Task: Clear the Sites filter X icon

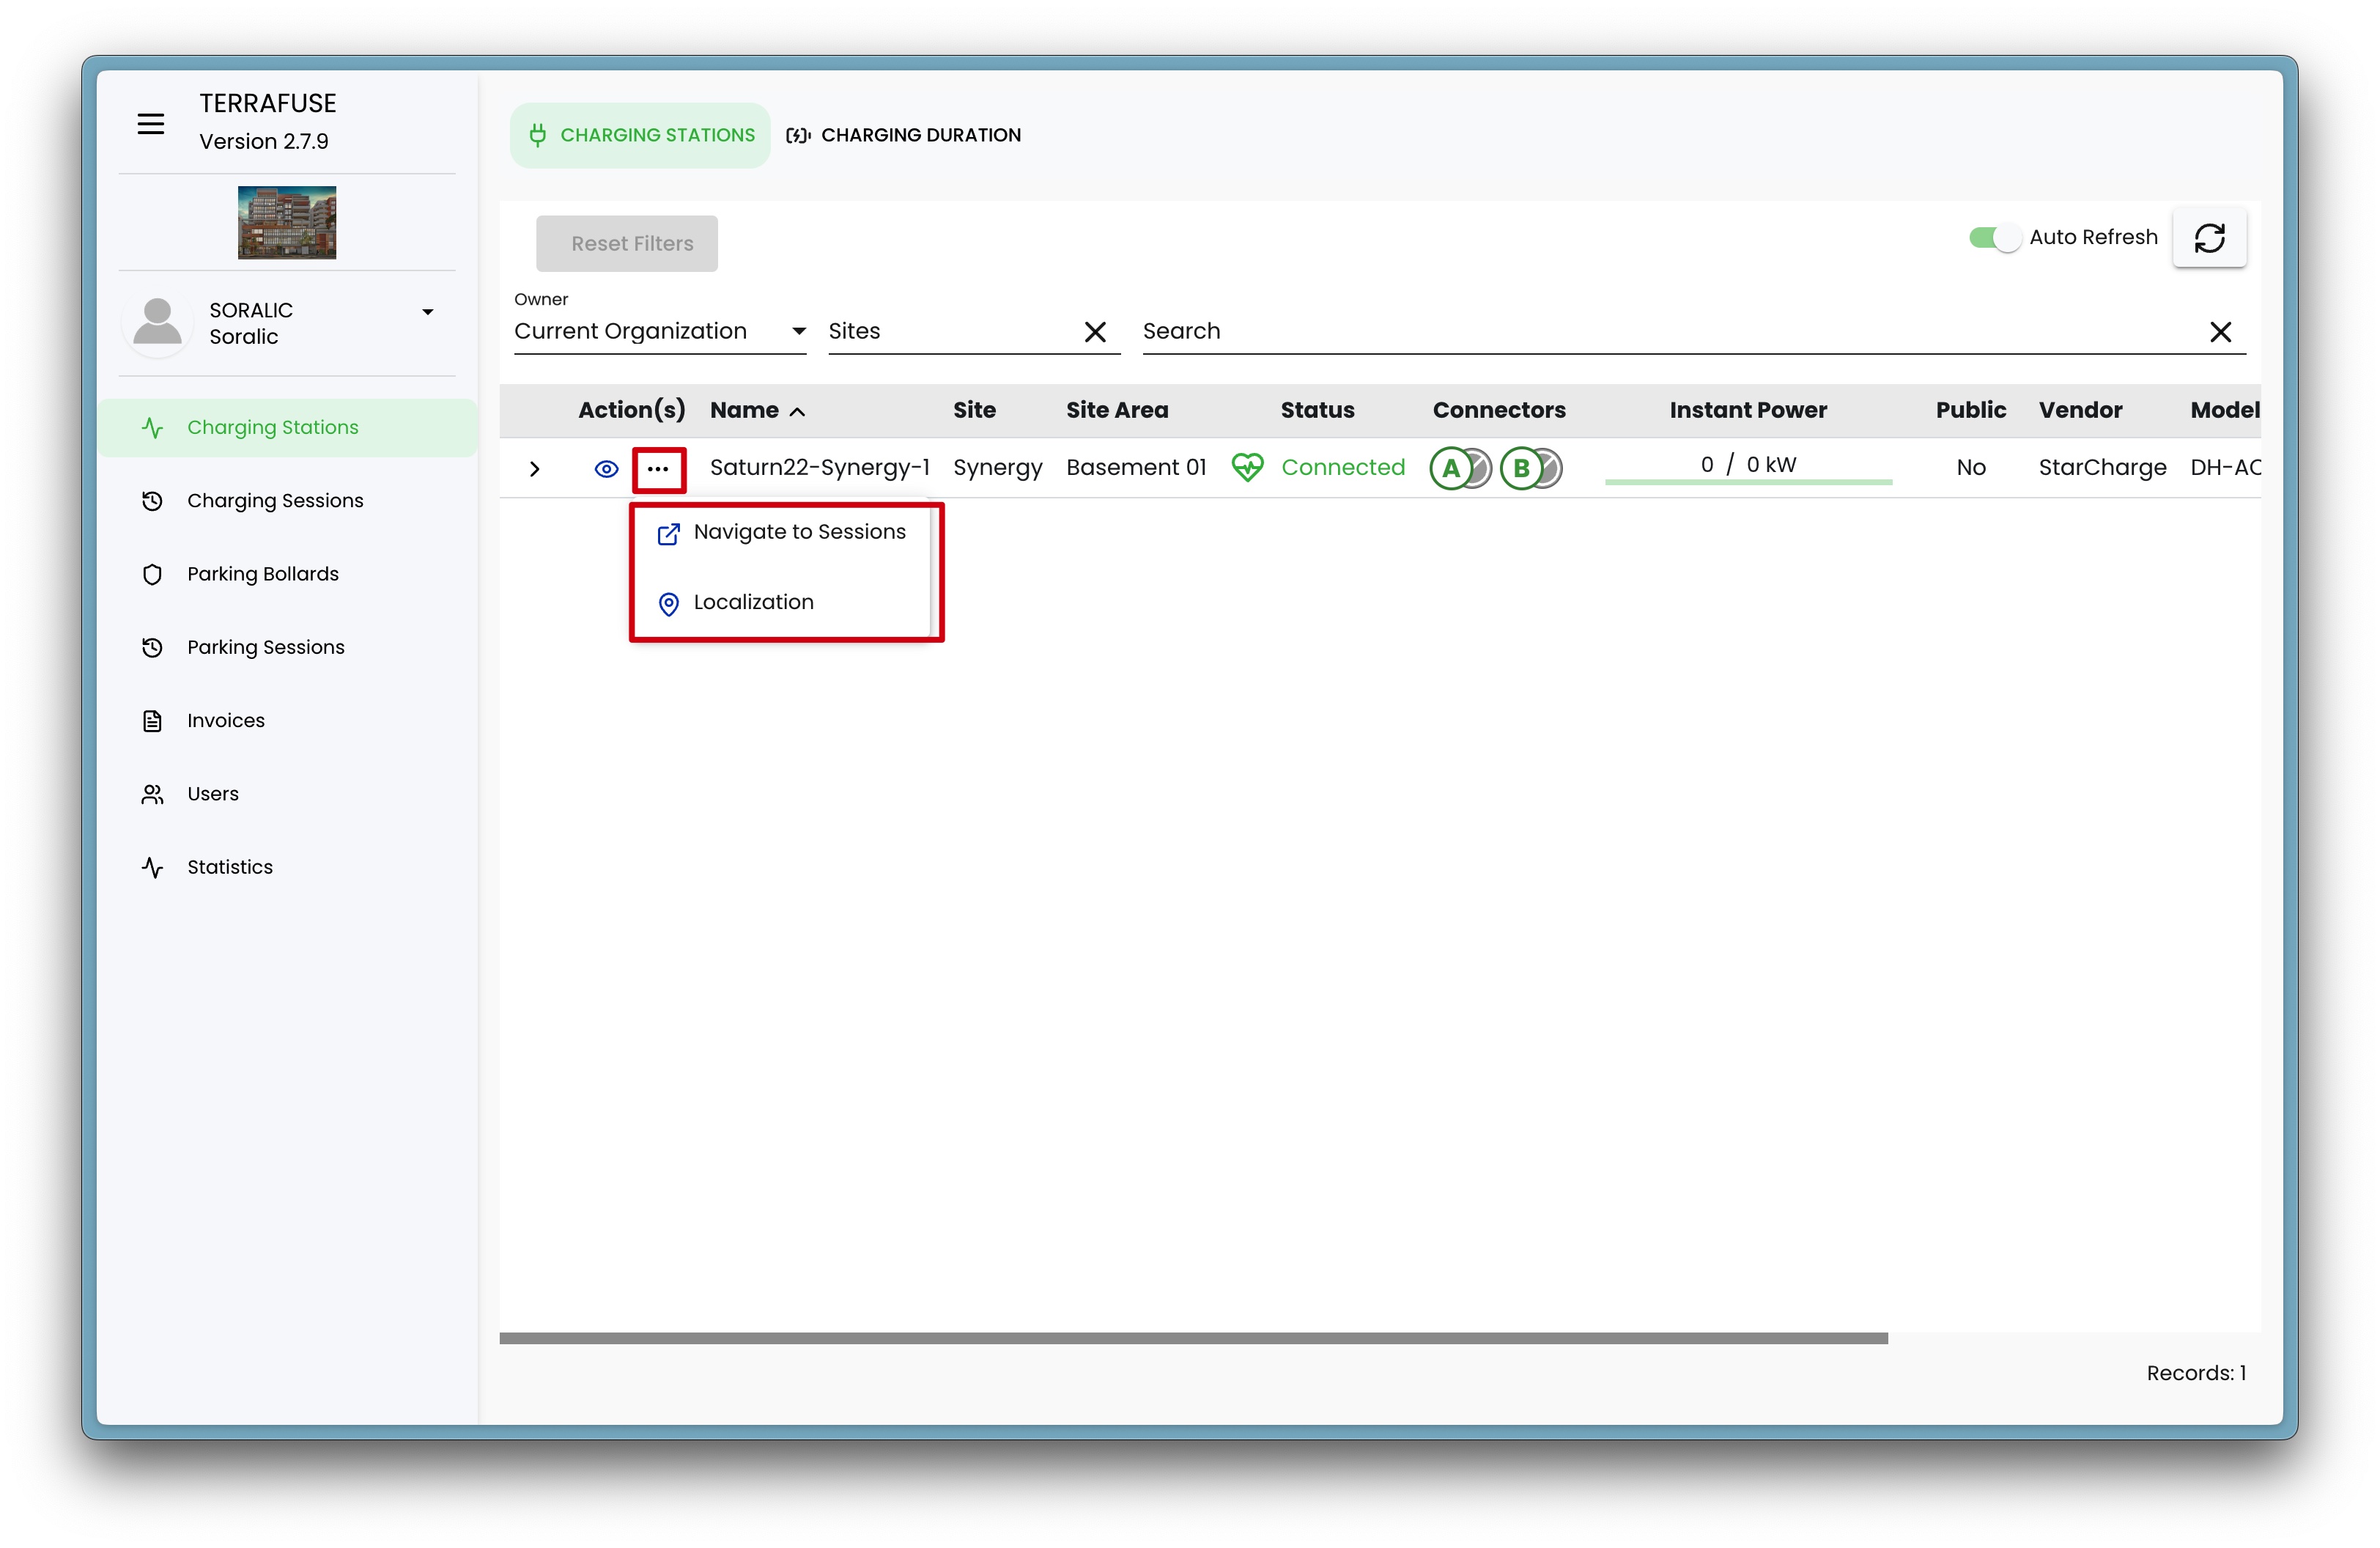Action: pos(1095,332)
